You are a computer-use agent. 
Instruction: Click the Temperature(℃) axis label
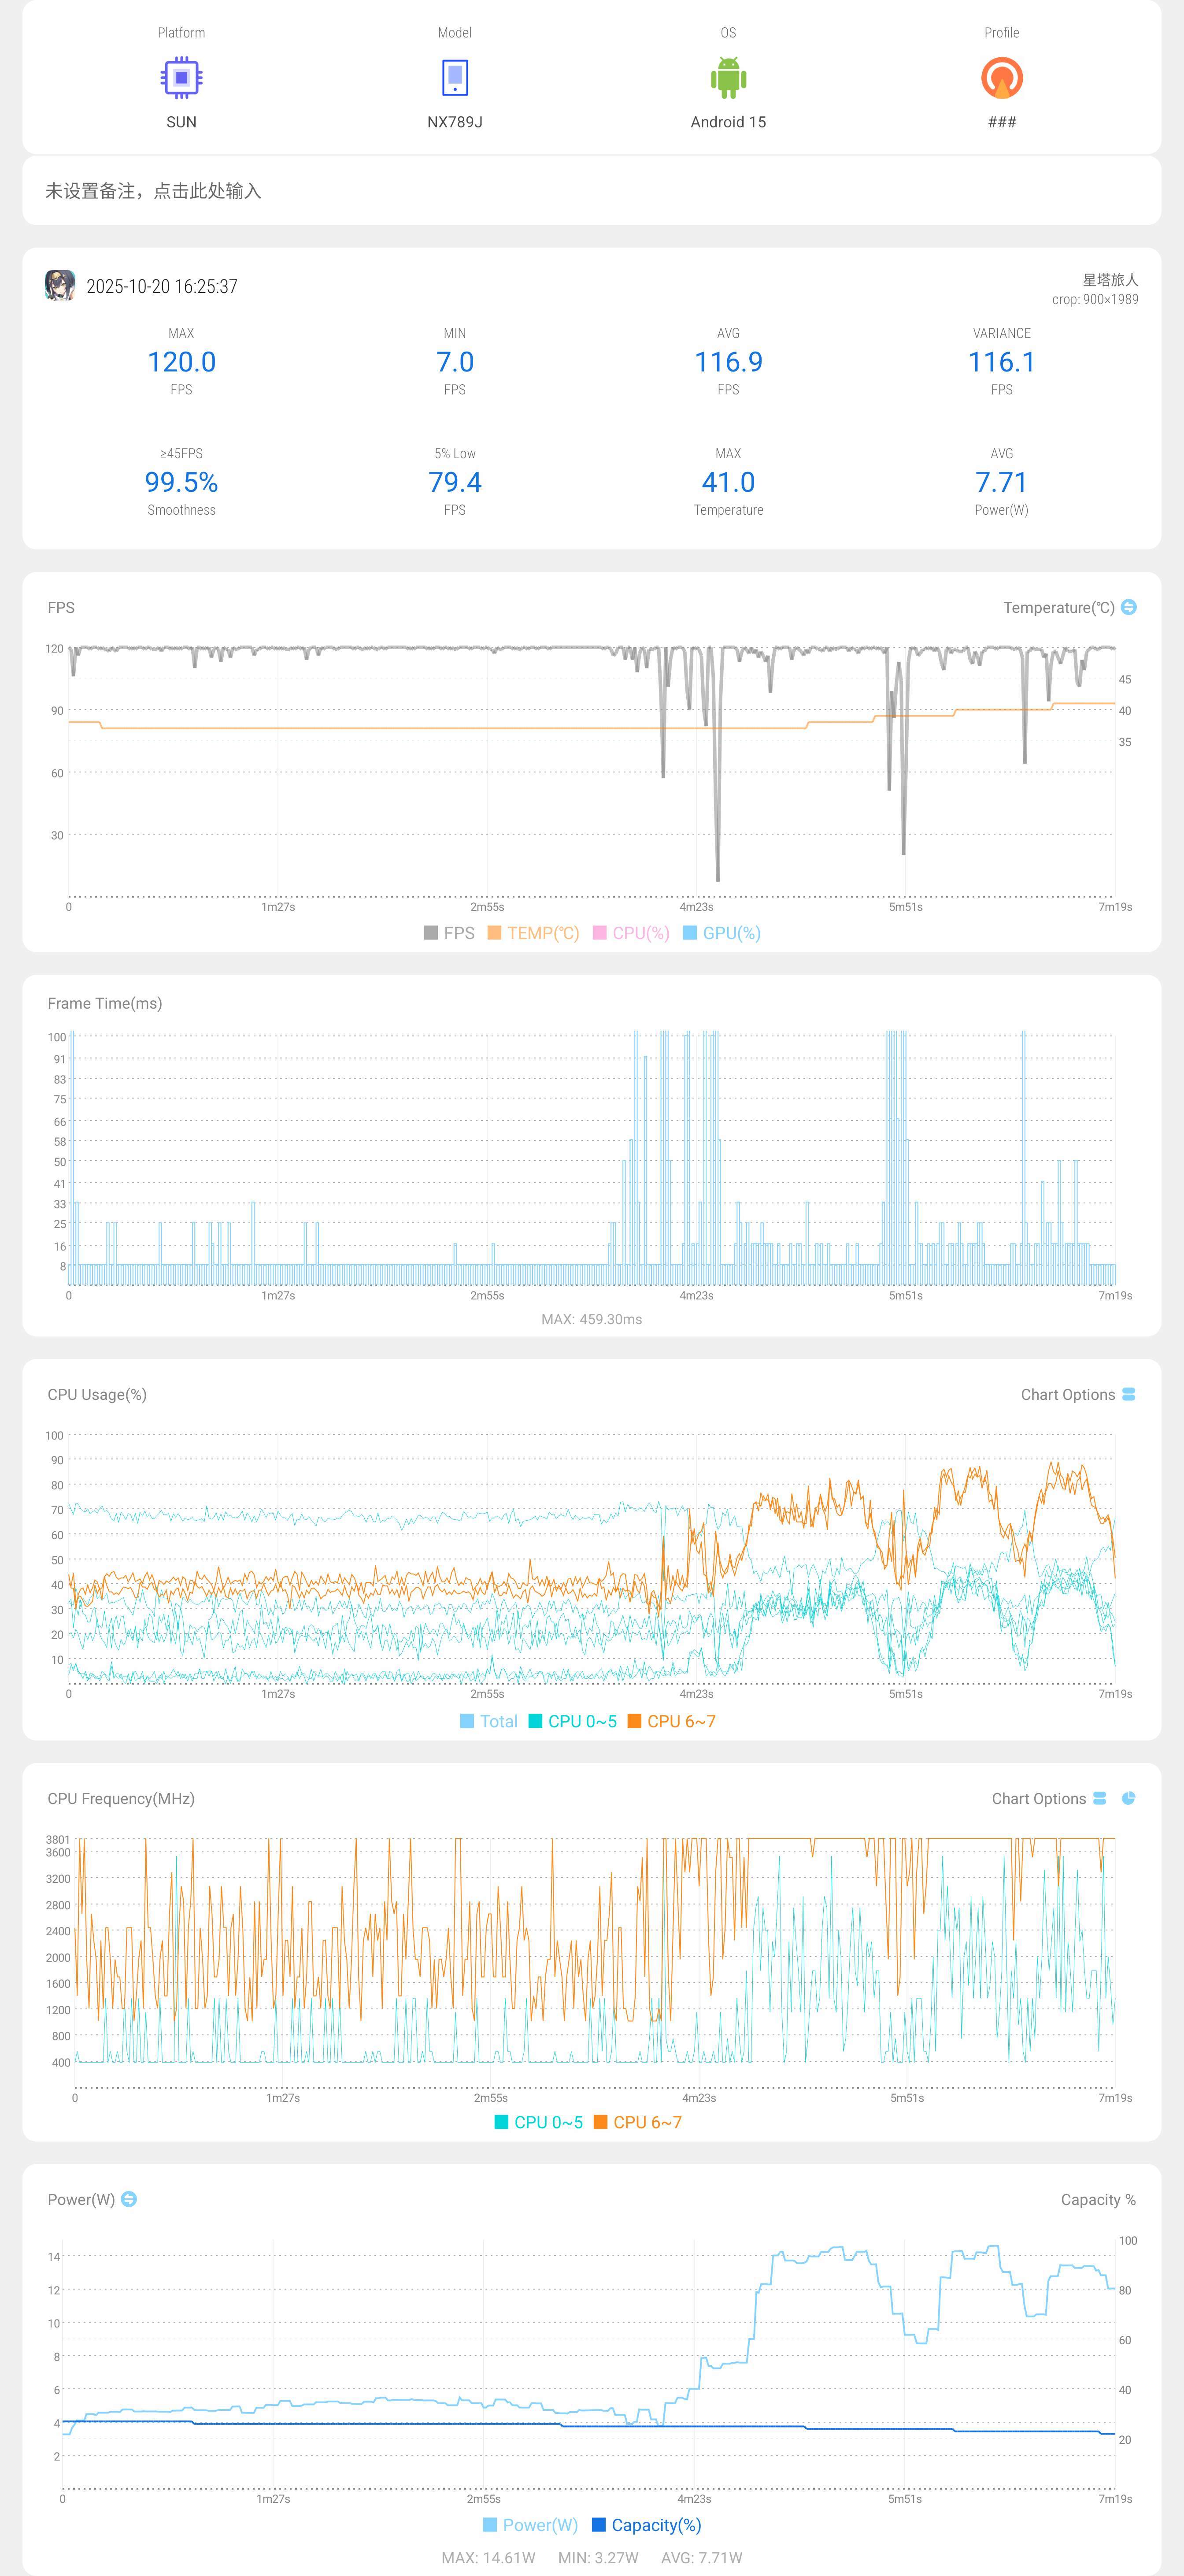(1058, 607)
